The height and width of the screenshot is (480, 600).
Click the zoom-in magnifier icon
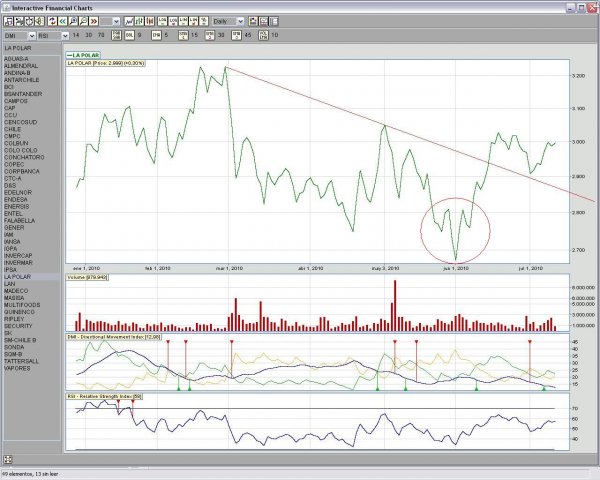click(73, 21)
